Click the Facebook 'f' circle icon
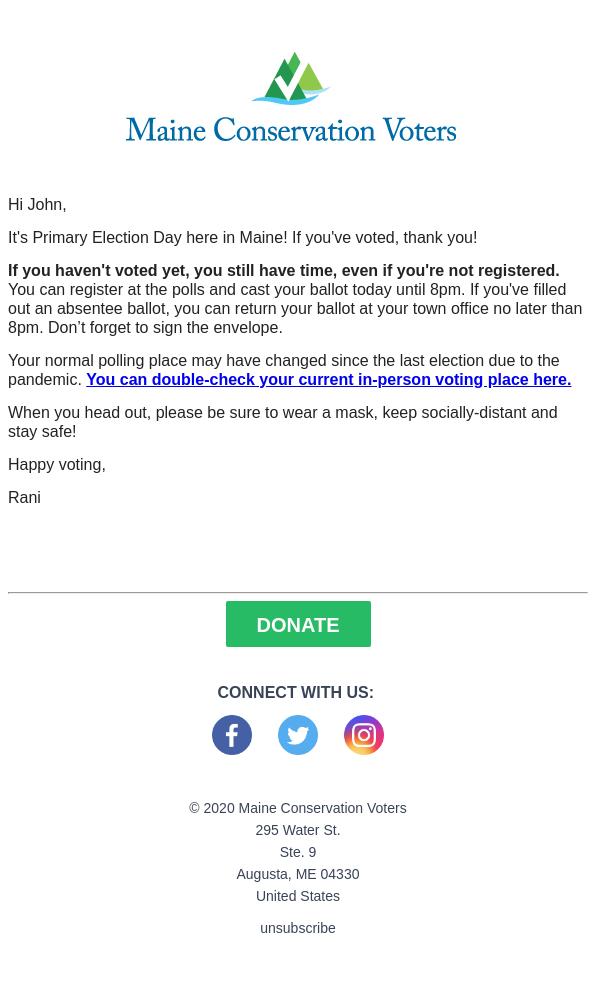The image size is (592, 1008). [x=231, y=735]
